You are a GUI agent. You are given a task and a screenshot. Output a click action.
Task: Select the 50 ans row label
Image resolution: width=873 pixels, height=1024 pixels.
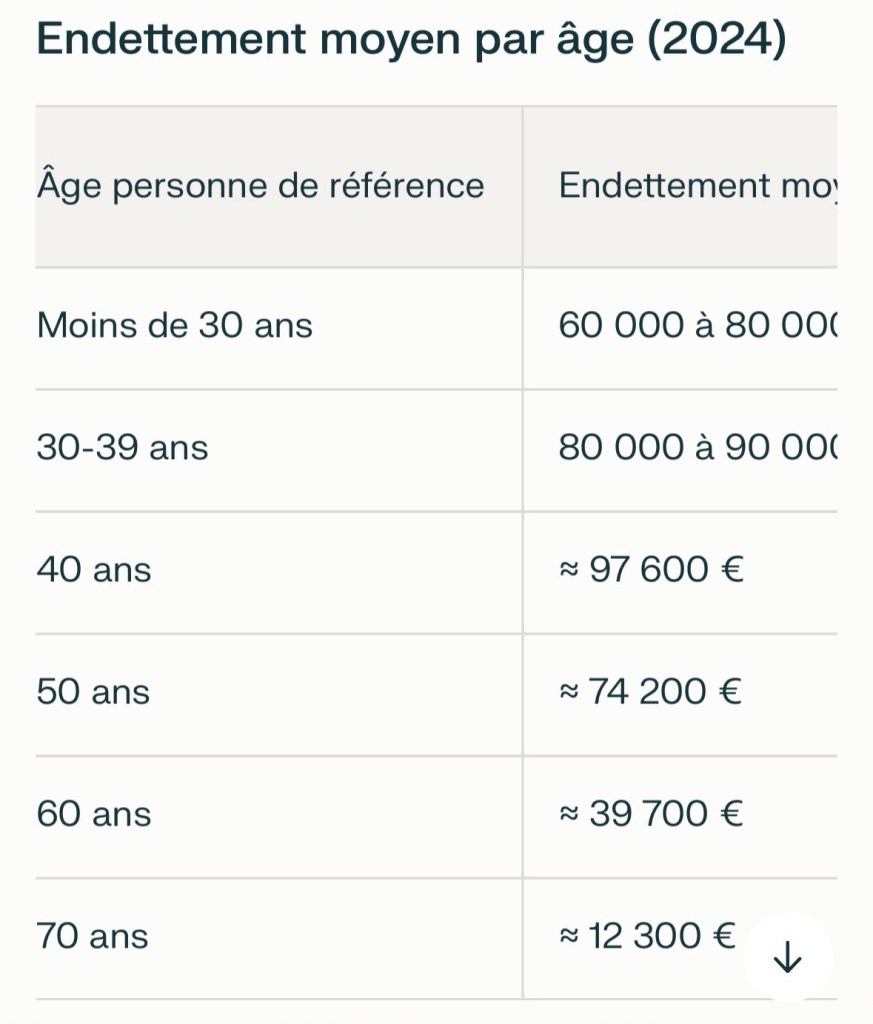point(93,692)
